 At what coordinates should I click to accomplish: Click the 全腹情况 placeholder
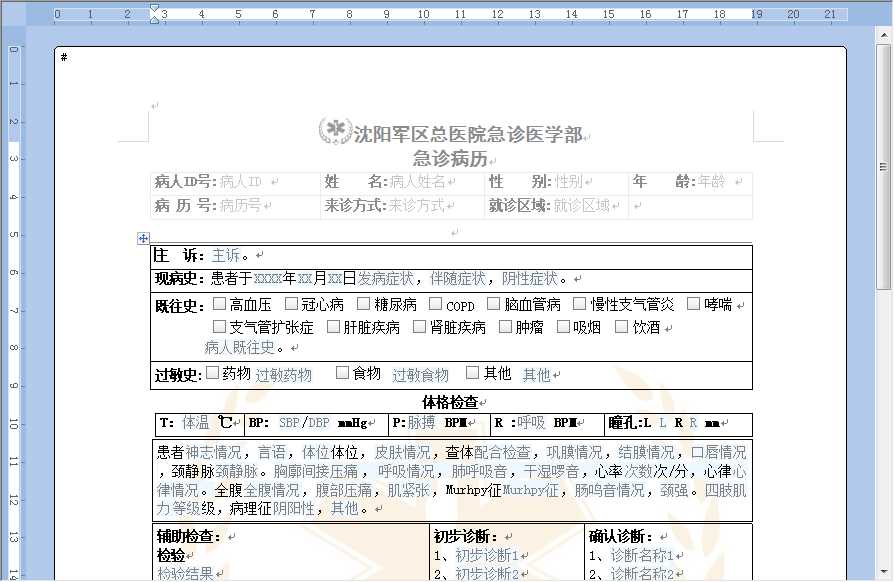[x=271, y=490]
